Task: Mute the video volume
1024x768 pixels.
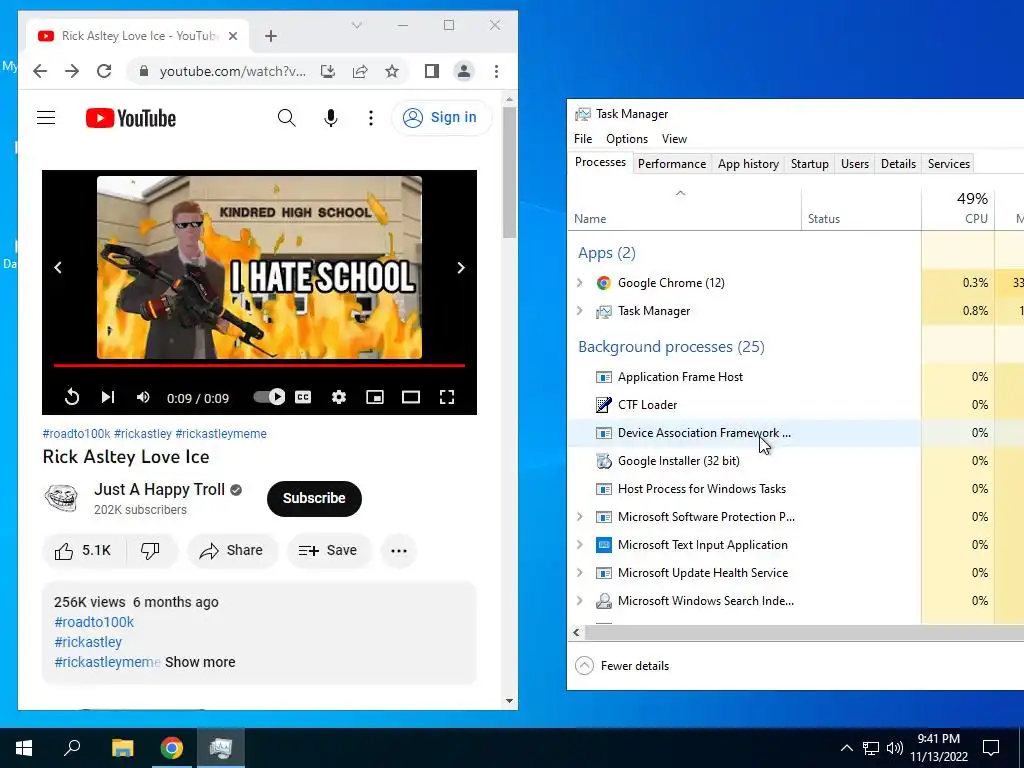Action: [143, 397]
